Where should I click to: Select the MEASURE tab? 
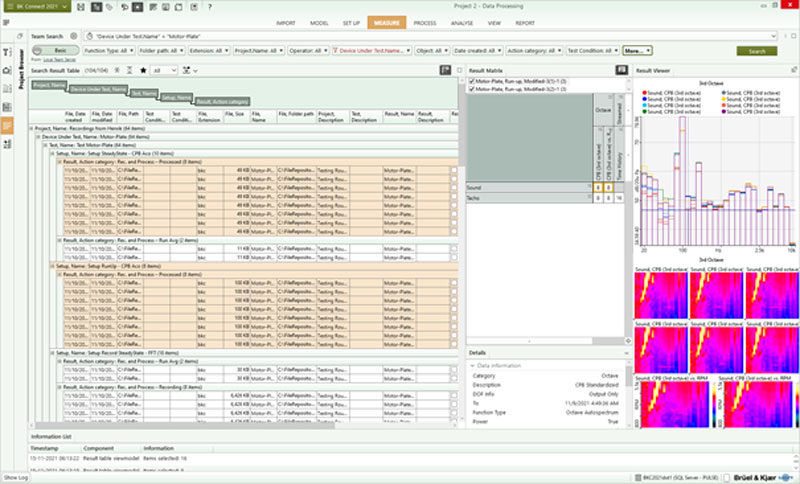tap(387, 23)
